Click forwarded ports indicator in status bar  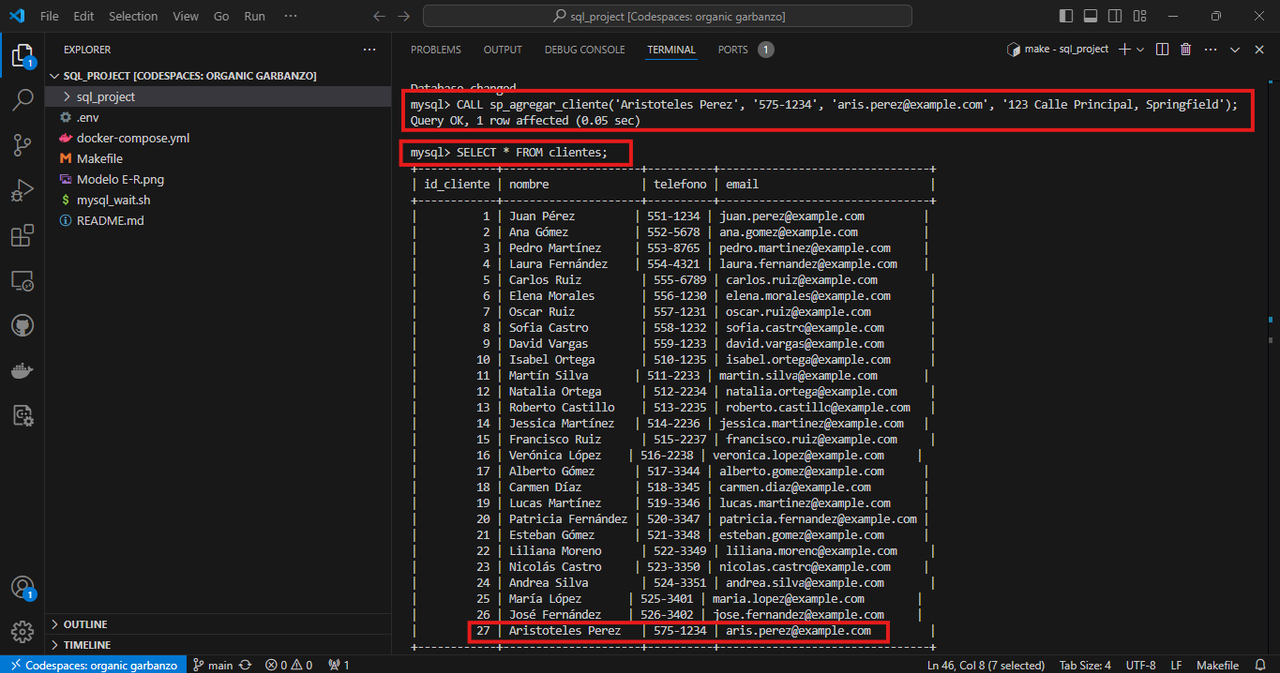tap(339, 665)
